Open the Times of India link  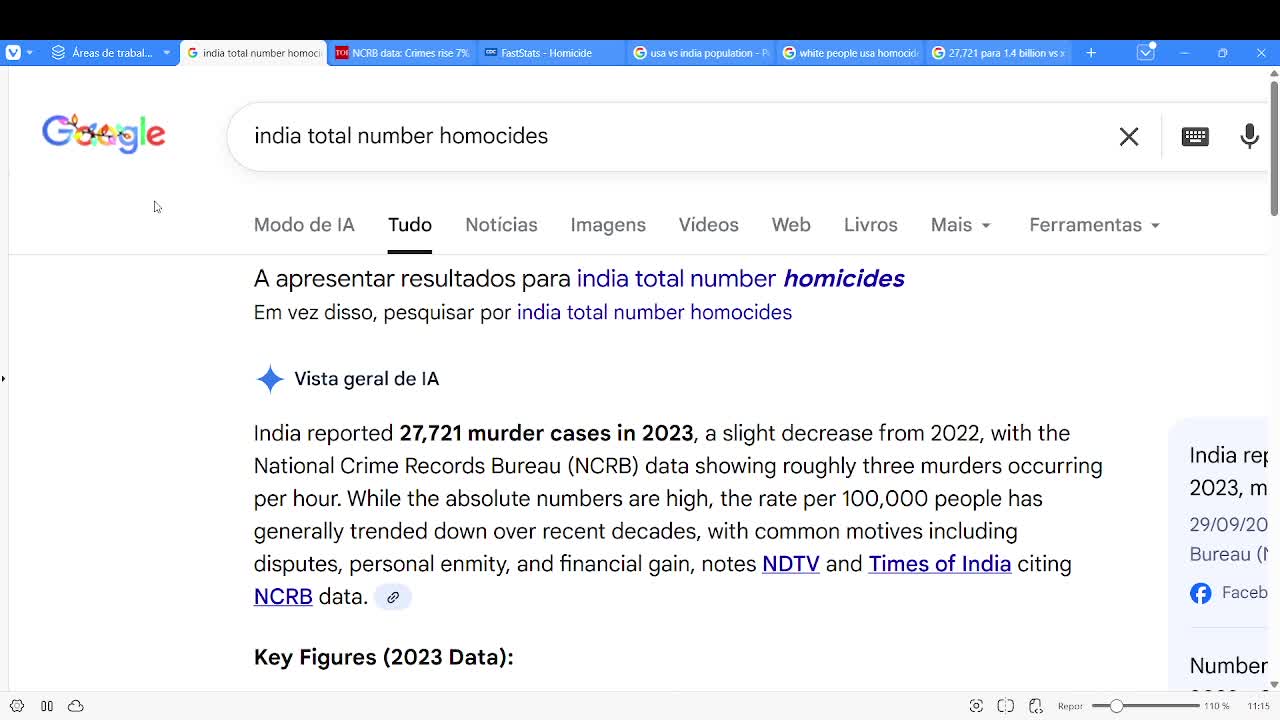(940, 564)
